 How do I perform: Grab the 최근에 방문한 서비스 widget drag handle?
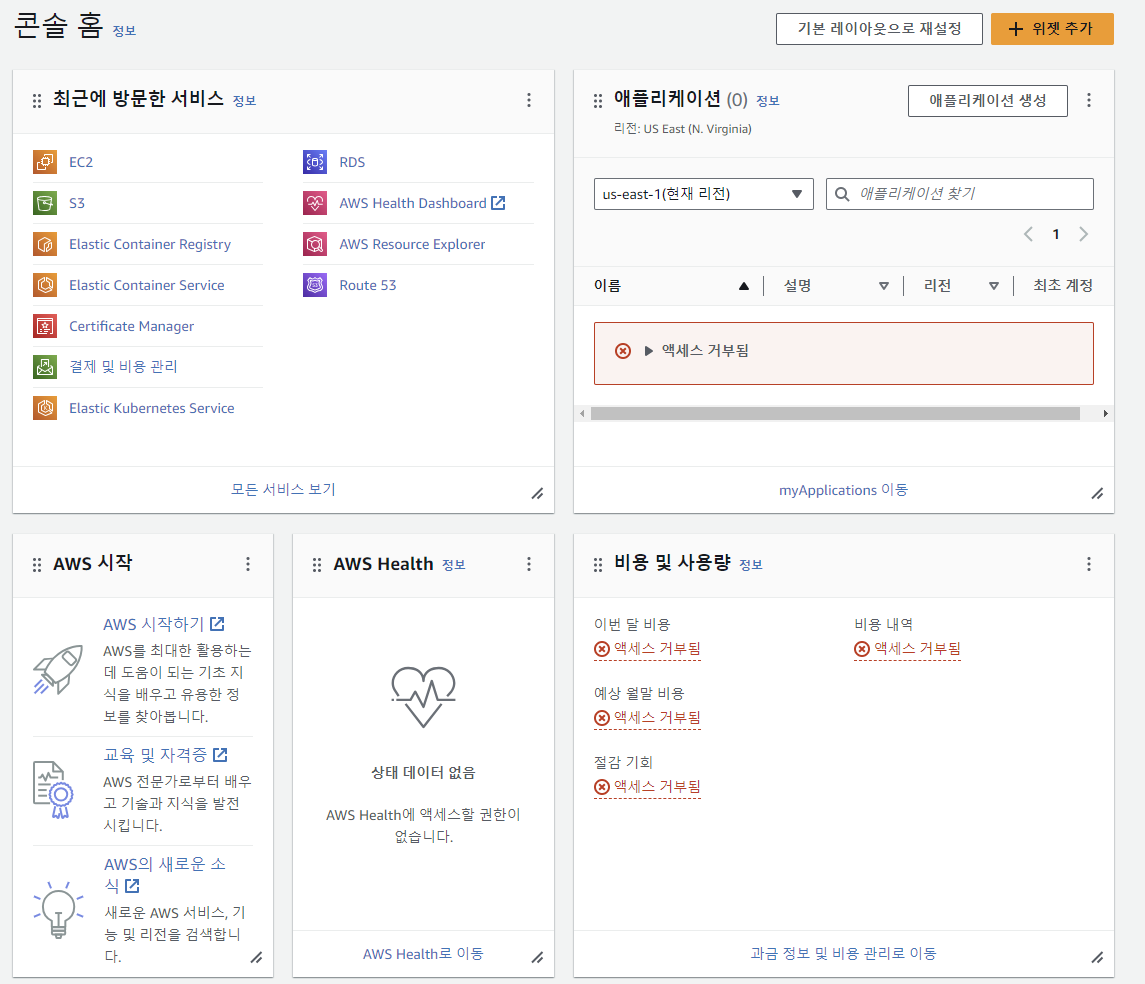click(37, 101)
